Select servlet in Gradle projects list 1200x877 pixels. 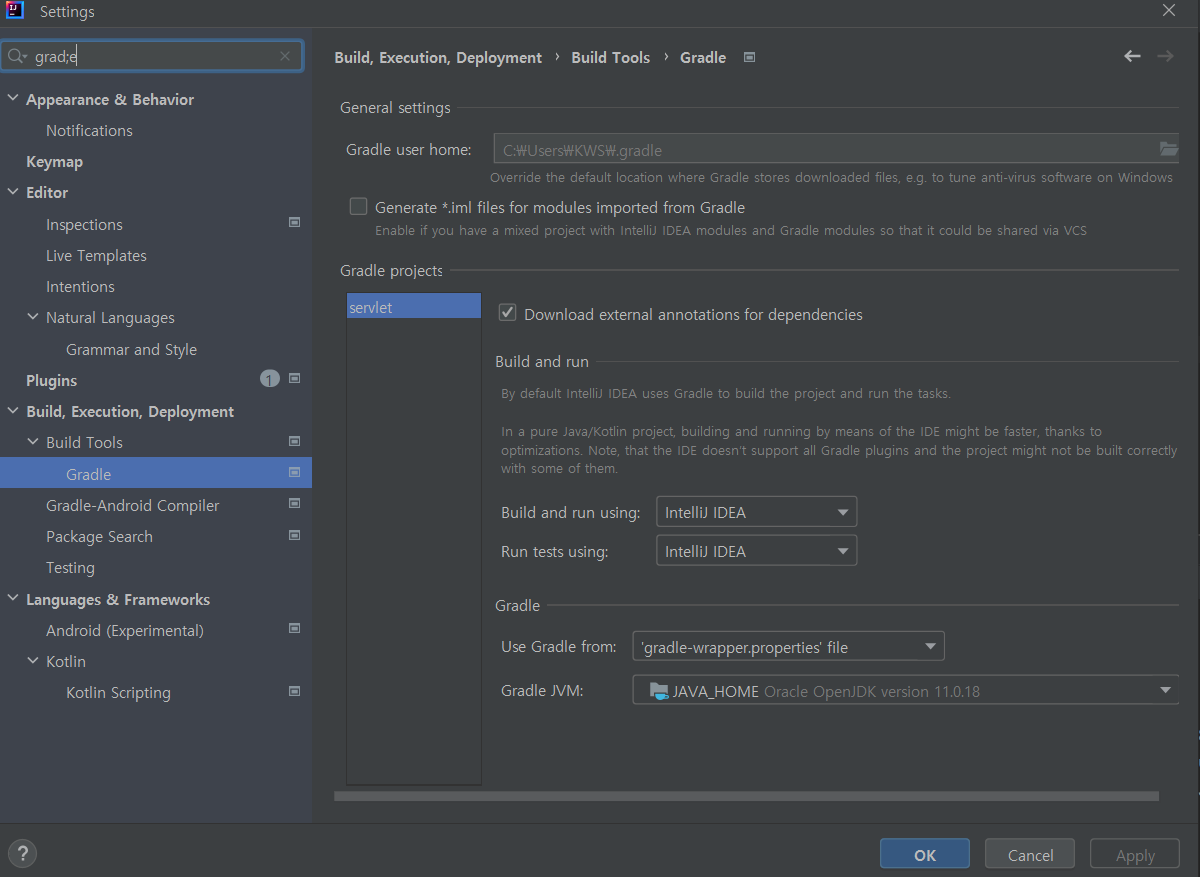(413, 307)
